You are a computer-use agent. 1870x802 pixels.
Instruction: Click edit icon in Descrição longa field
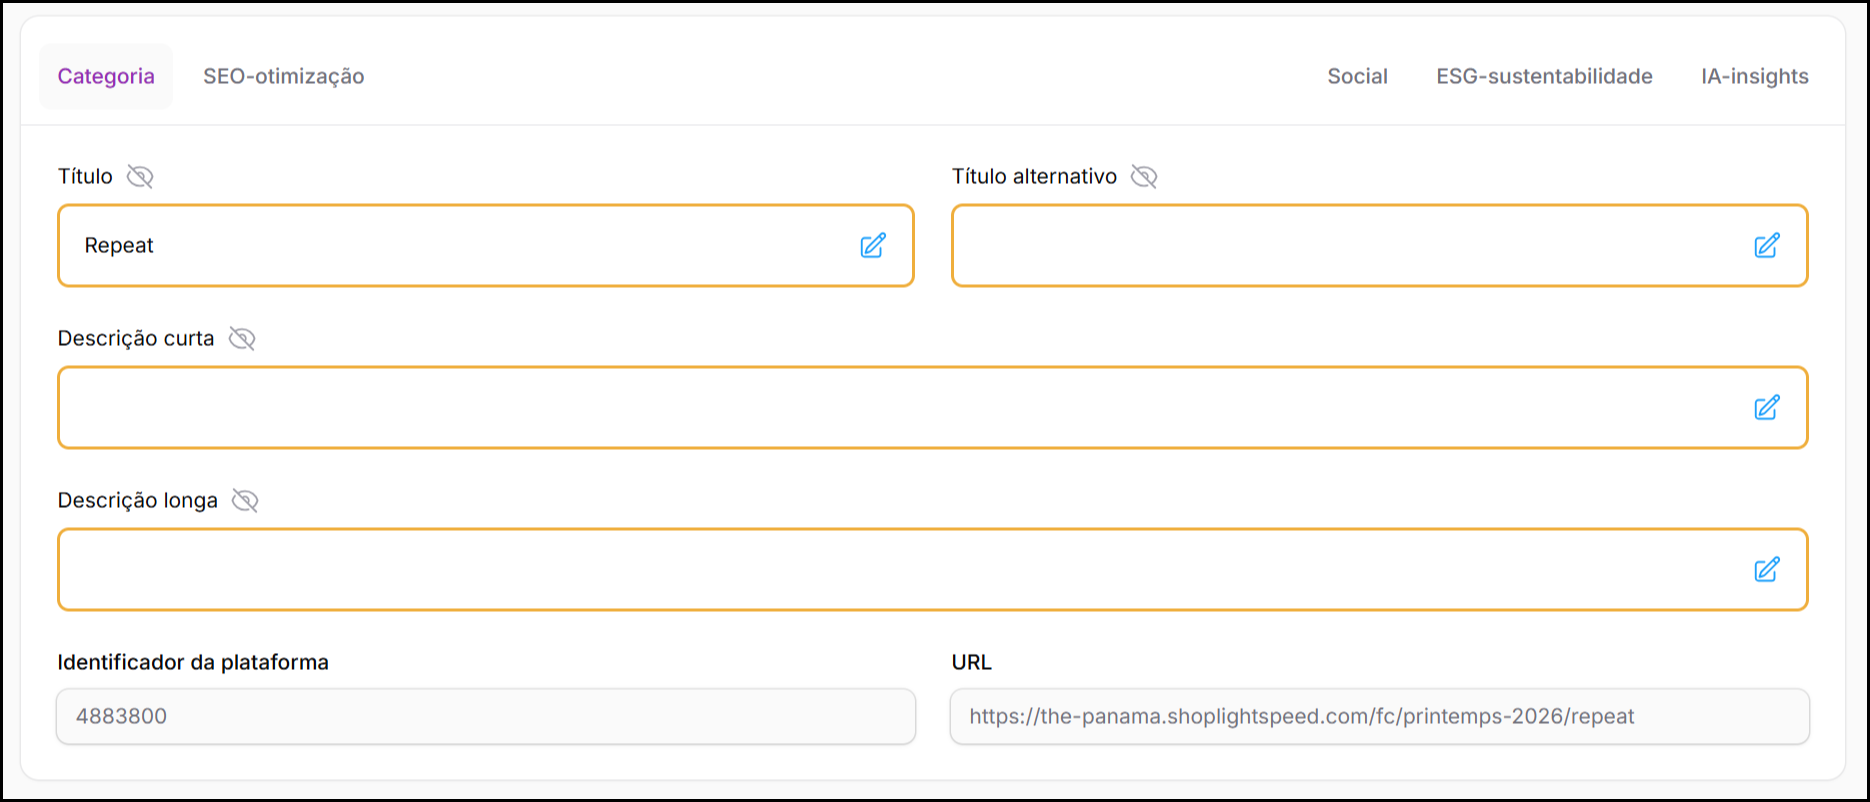pyautogui.click(x=1766, y=570)
